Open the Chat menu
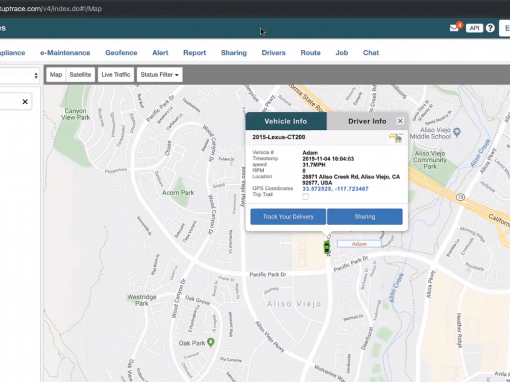Viewport: 510px width, 382px height. click(371, 53)
